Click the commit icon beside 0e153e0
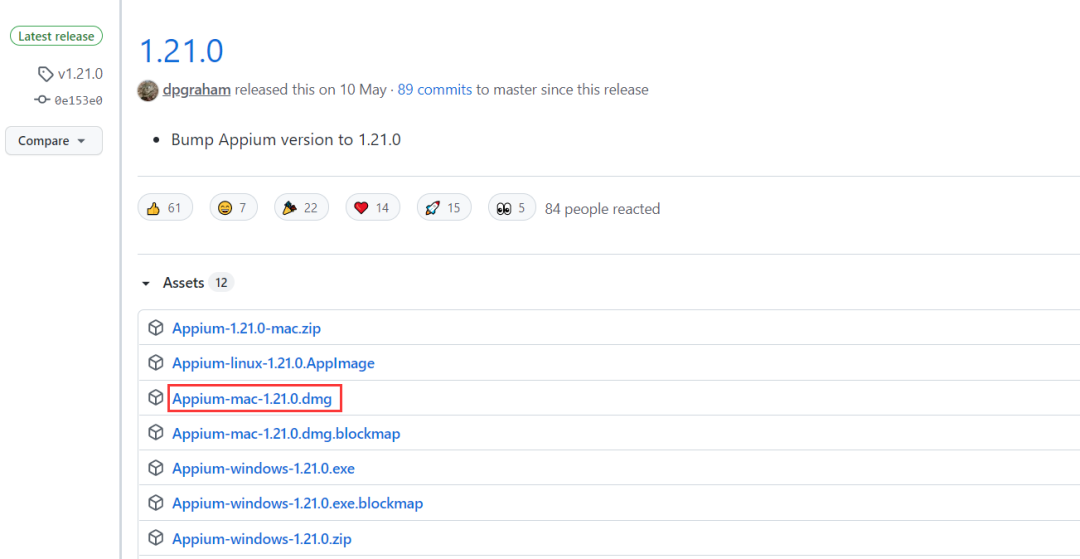This screenshot has width=1080, height=559. coord(43,100)
